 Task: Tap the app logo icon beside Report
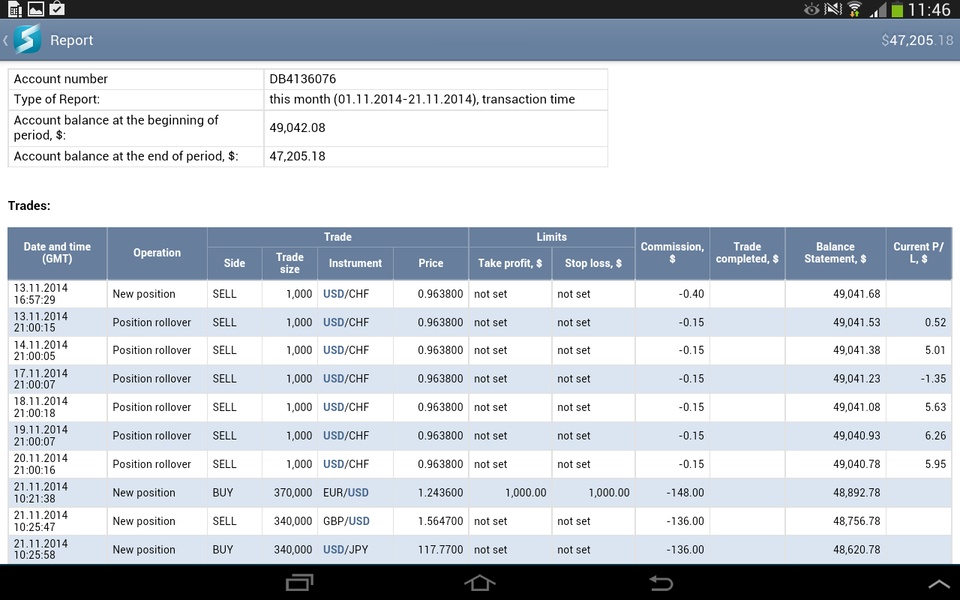[x=28, y=40]
